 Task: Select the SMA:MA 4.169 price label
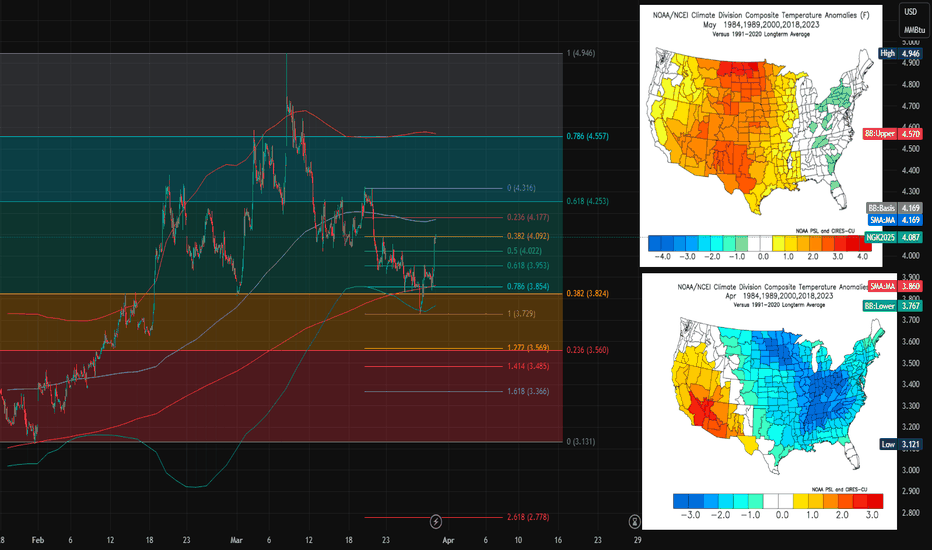[x=894, y=220]
